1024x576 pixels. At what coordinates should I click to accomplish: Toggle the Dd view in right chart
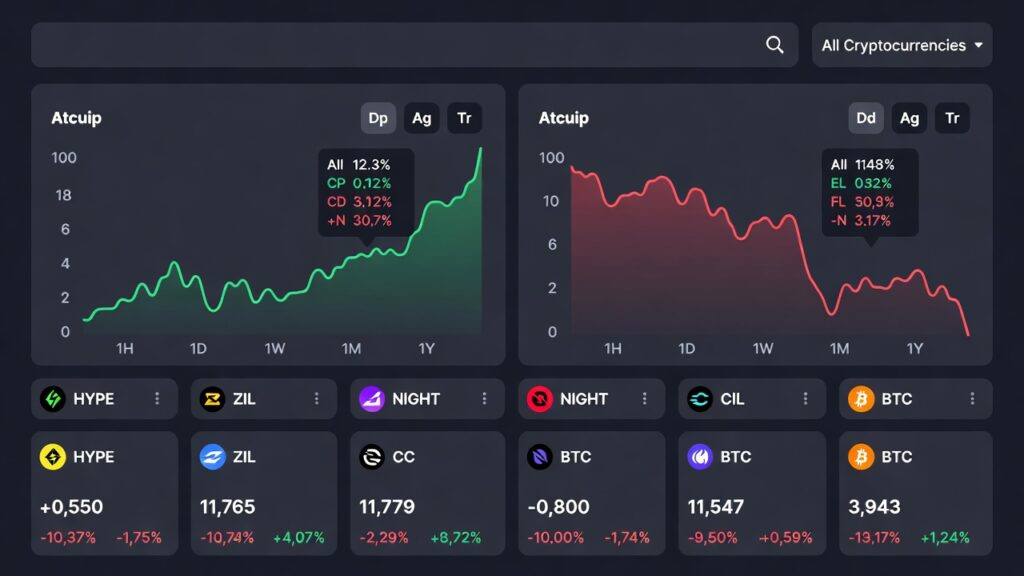(x=866, y=118)
